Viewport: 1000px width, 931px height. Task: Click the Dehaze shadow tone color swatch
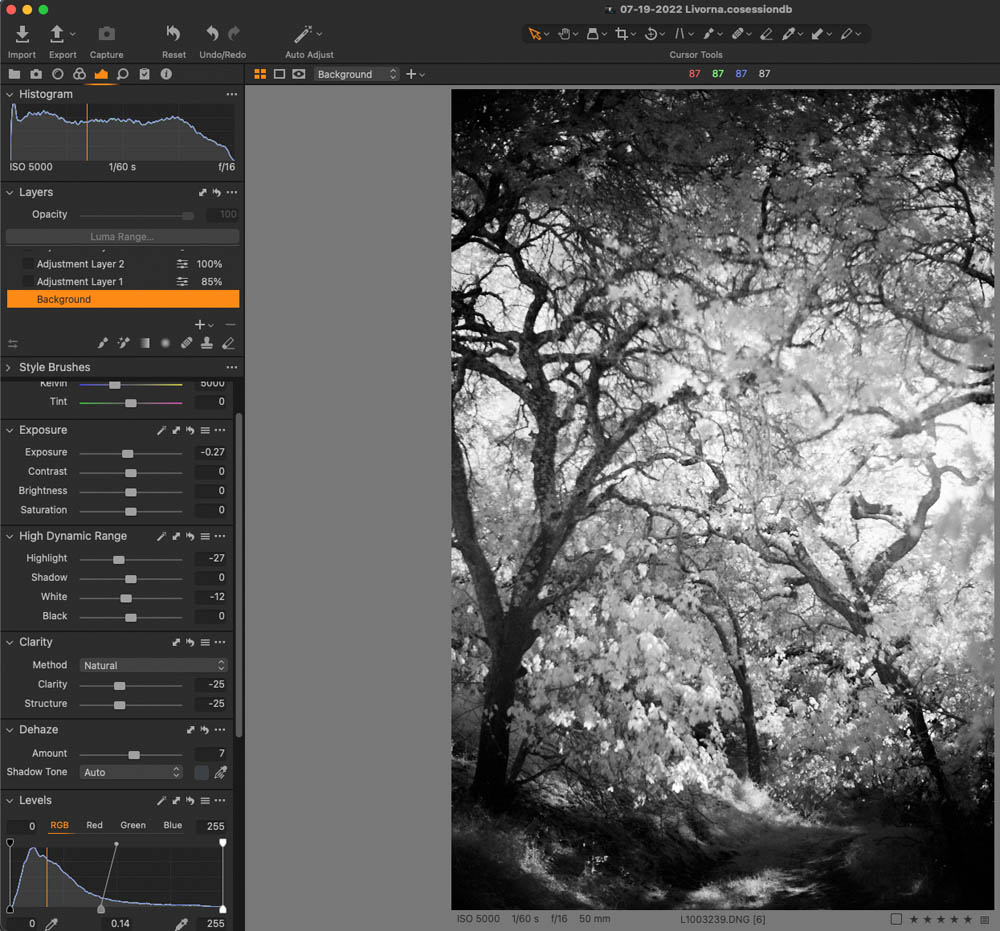click(201, 773)
